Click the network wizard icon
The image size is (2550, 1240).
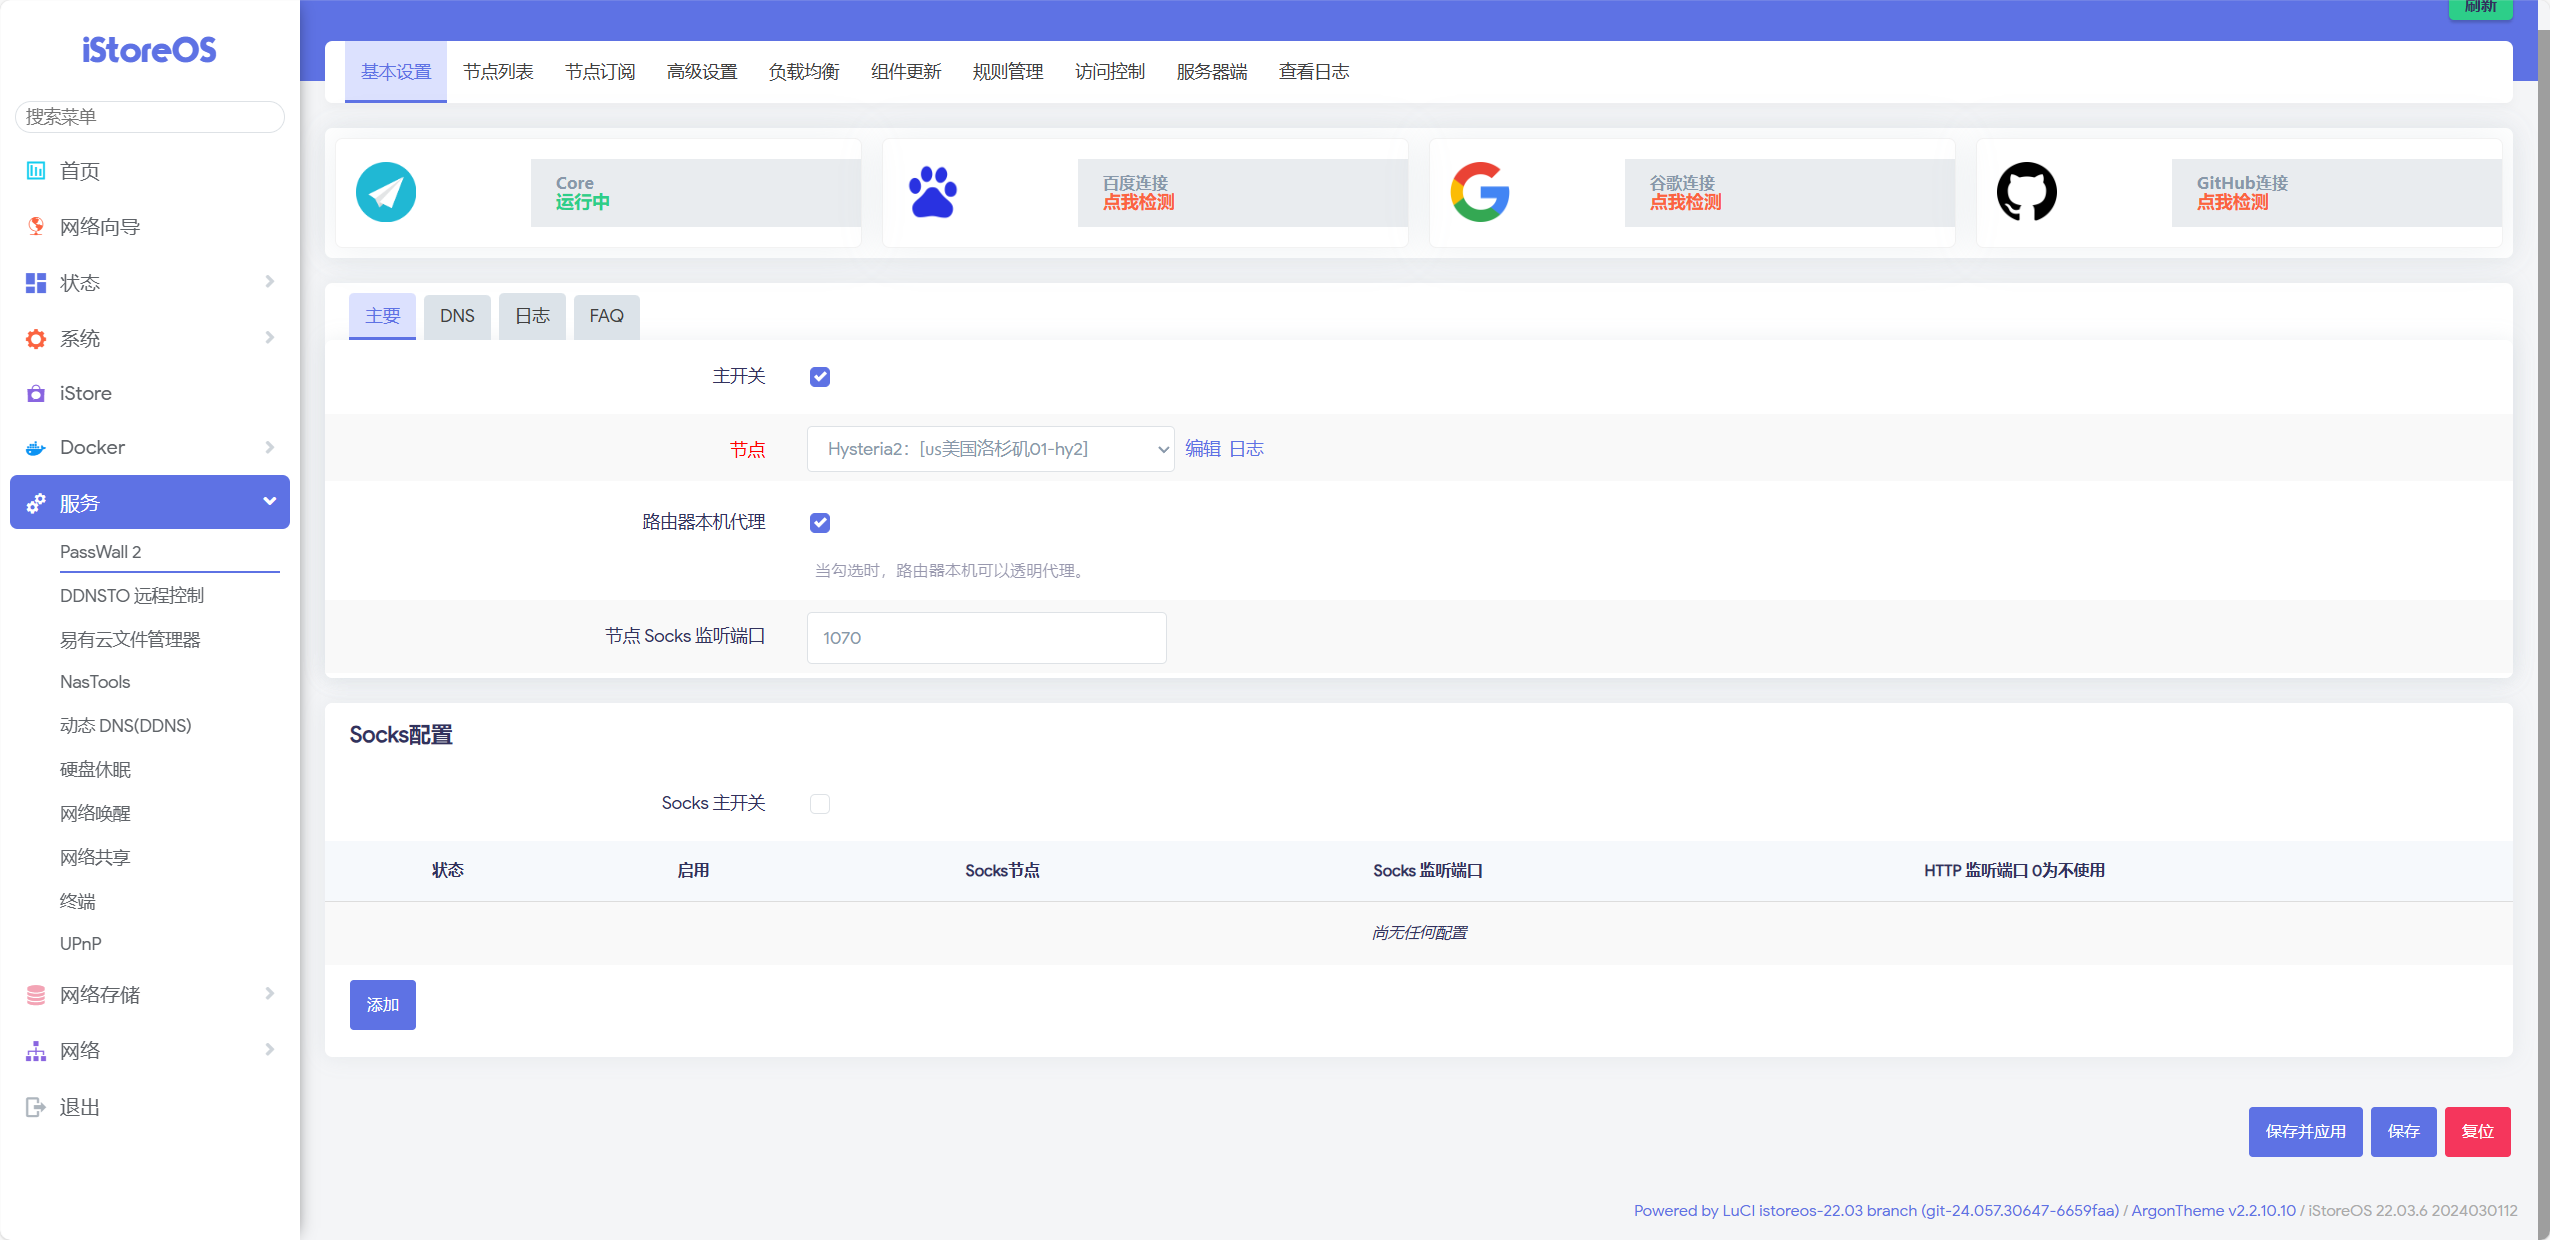click(36, 227)
